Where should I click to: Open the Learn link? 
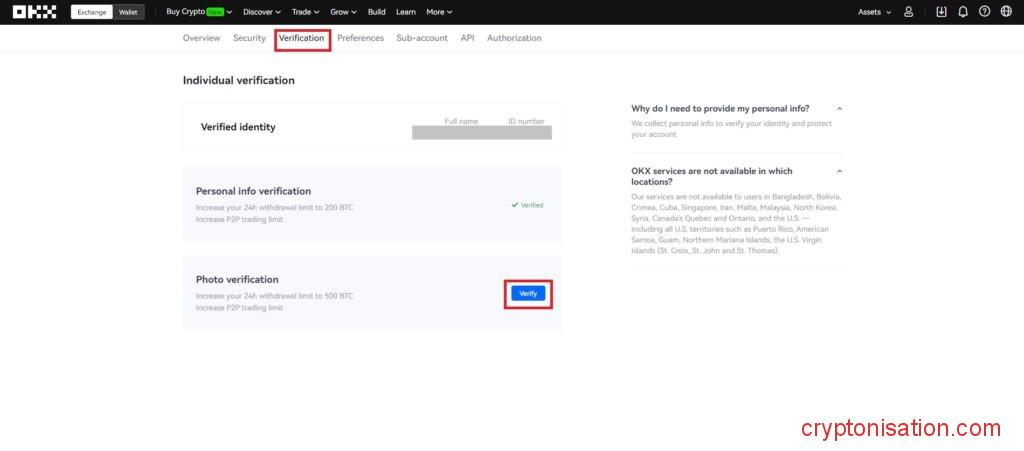tap(405, 12)
